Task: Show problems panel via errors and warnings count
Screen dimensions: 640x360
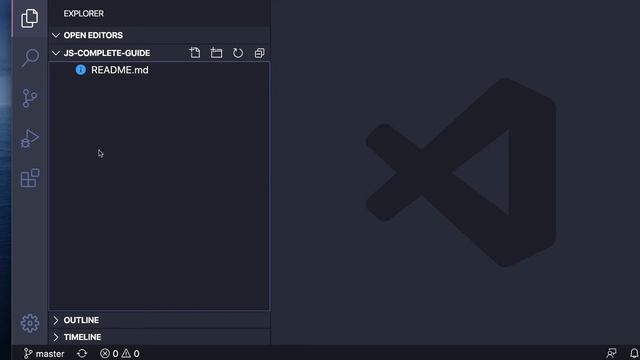Action: click(x=120, y=353)
